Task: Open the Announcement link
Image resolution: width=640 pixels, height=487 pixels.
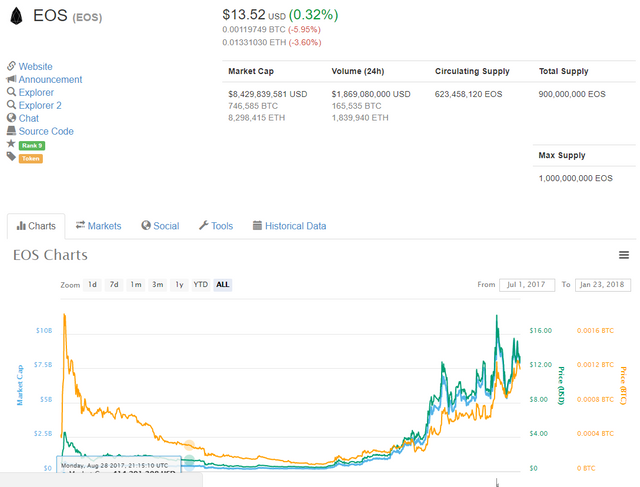Action: point(50,80)
